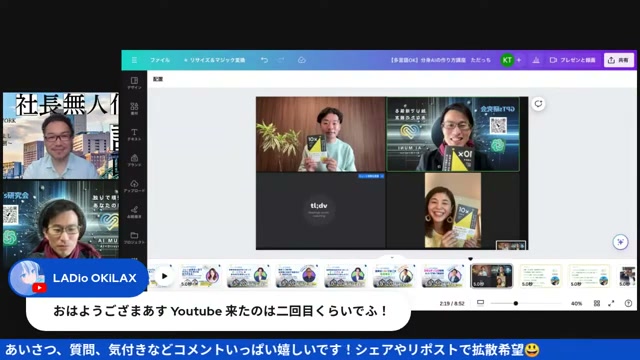Select the white text page after highlighted thumbnail
Image resolution: width=640 pixels, height=360 pixels.
click(540, 276)
